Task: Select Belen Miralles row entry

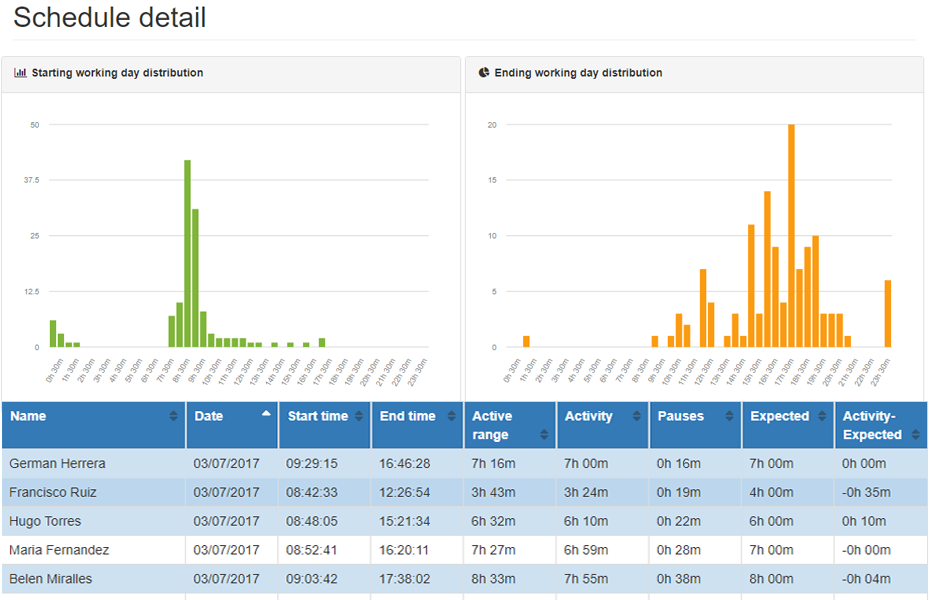Action: point(52,580)
